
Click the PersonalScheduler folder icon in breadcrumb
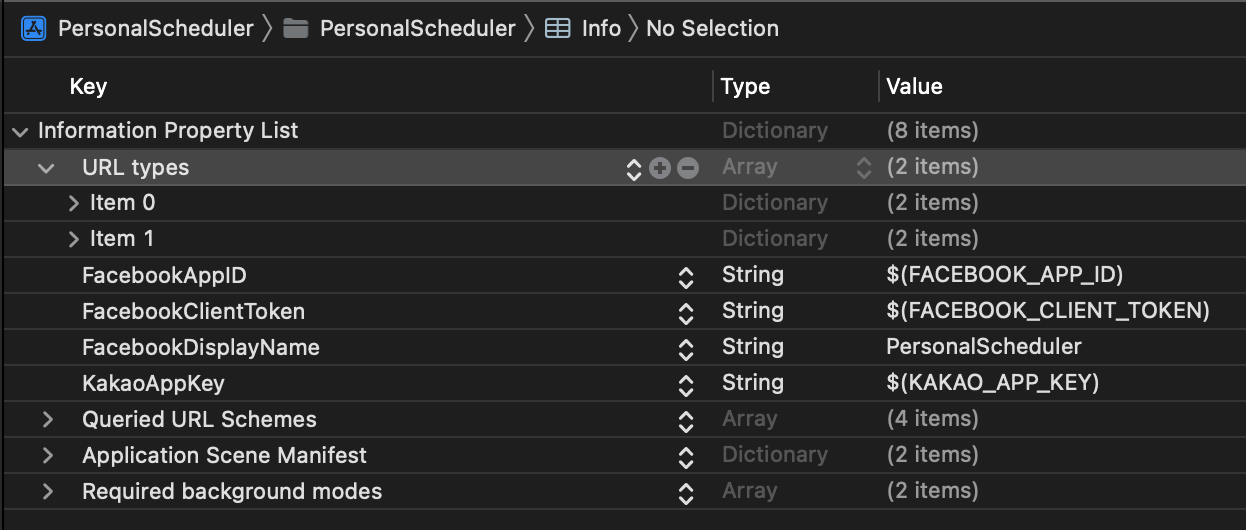click(x=295, y=28)
